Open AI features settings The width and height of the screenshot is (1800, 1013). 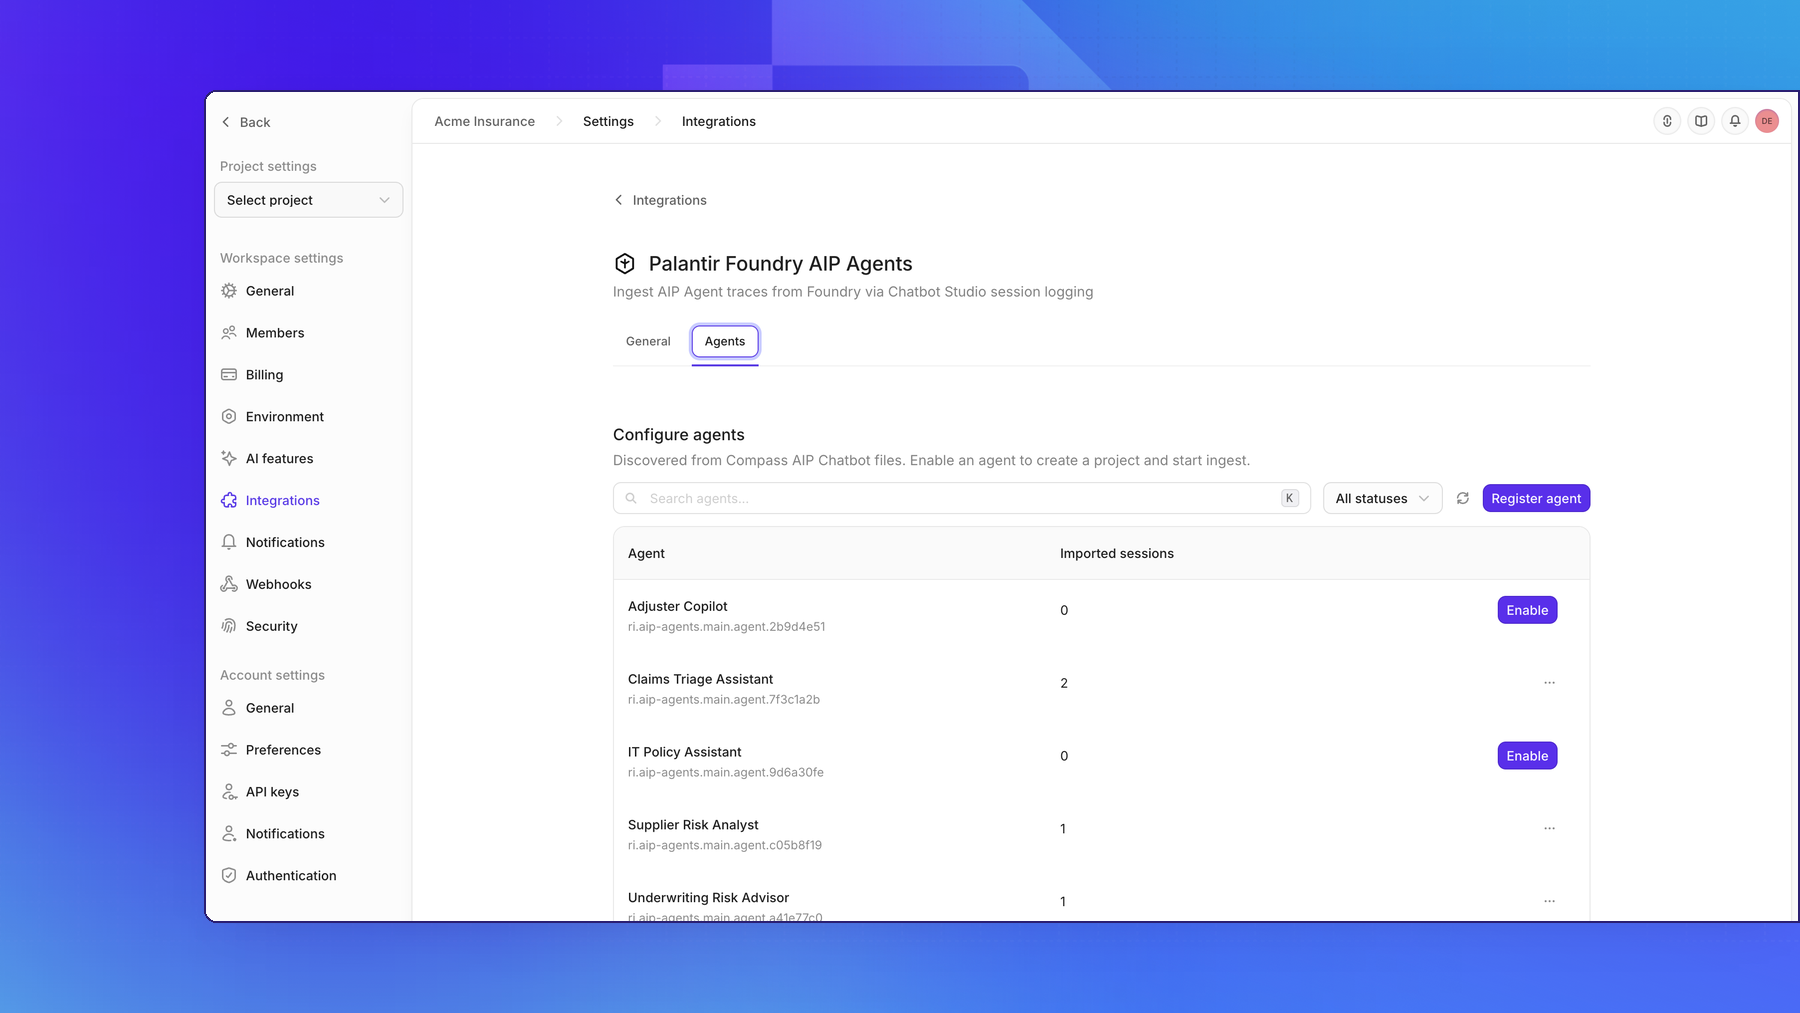pyautogui.click(x=279, y=459)
